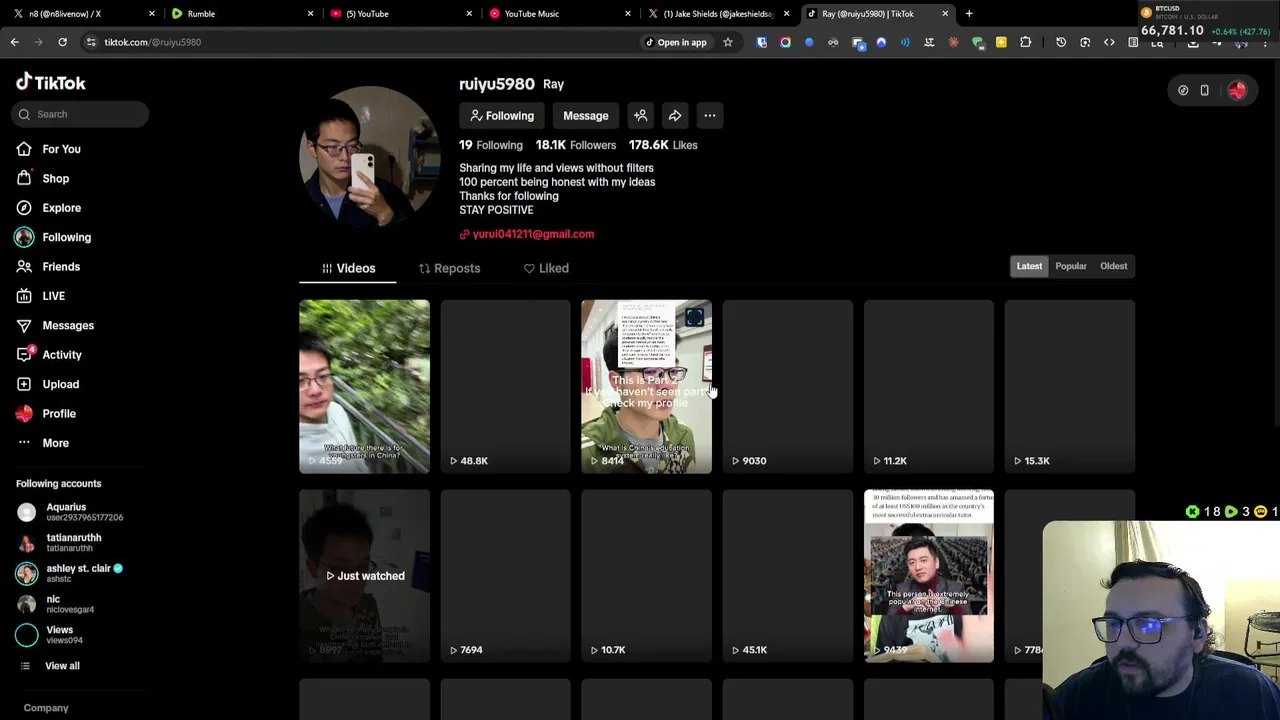Click the TikTok logo
The image size is (1280, 720).
[51, 83]
